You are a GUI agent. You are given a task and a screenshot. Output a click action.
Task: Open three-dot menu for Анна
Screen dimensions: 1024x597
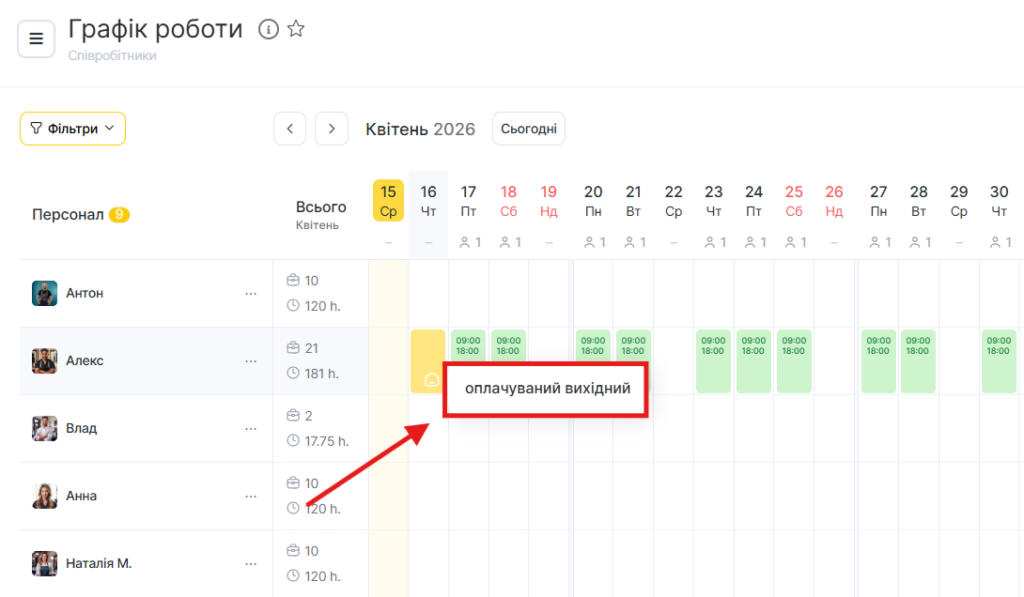point(251,496)
